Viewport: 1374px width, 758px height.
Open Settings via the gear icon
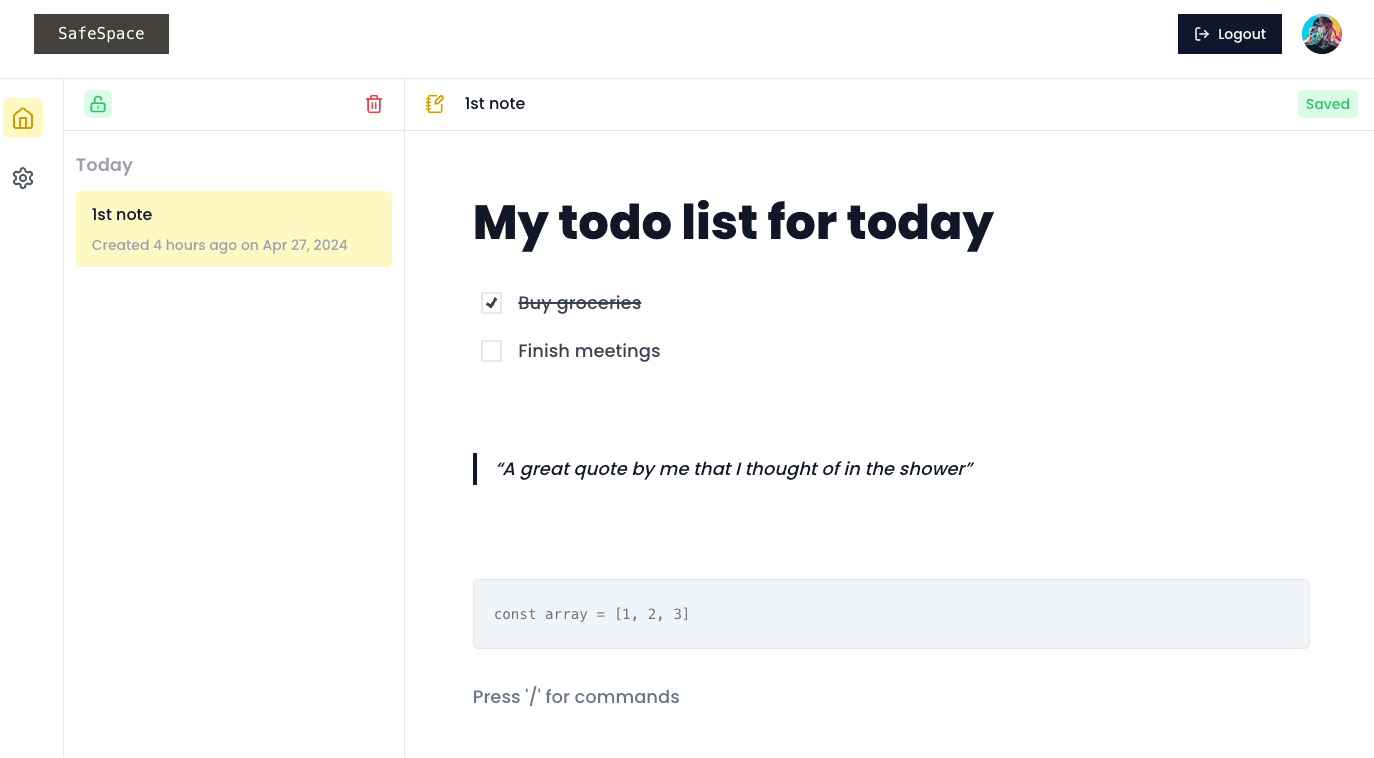[23, 178]
